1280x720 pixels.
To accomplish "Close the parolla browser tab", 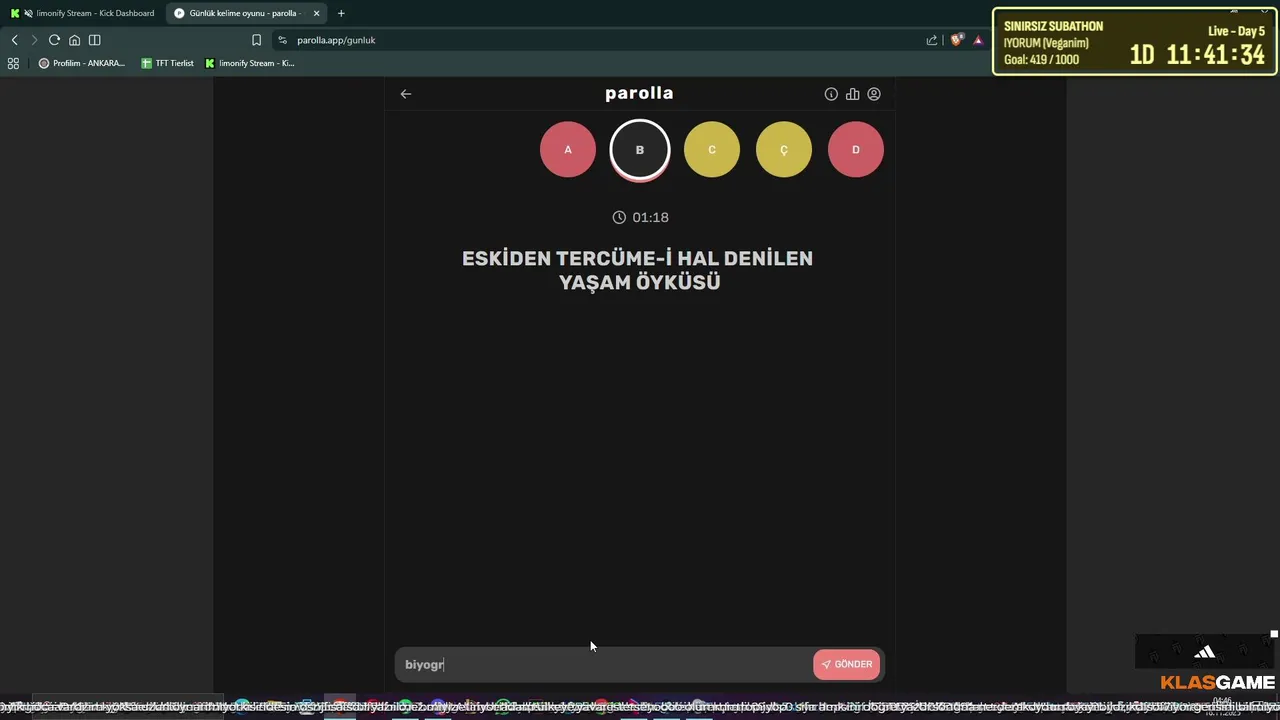I will [316, 13].
